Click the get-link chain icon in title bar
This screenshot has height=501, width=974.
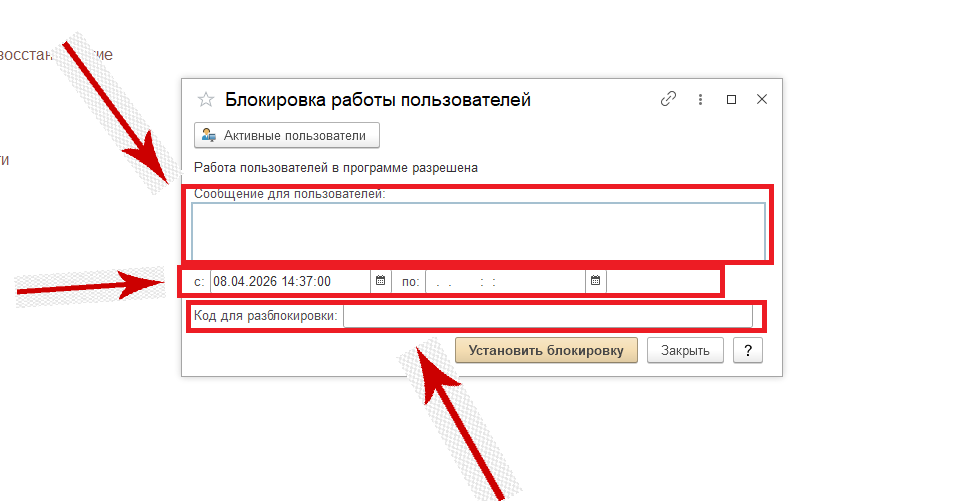pyautogui.click(x=669, y=99)
